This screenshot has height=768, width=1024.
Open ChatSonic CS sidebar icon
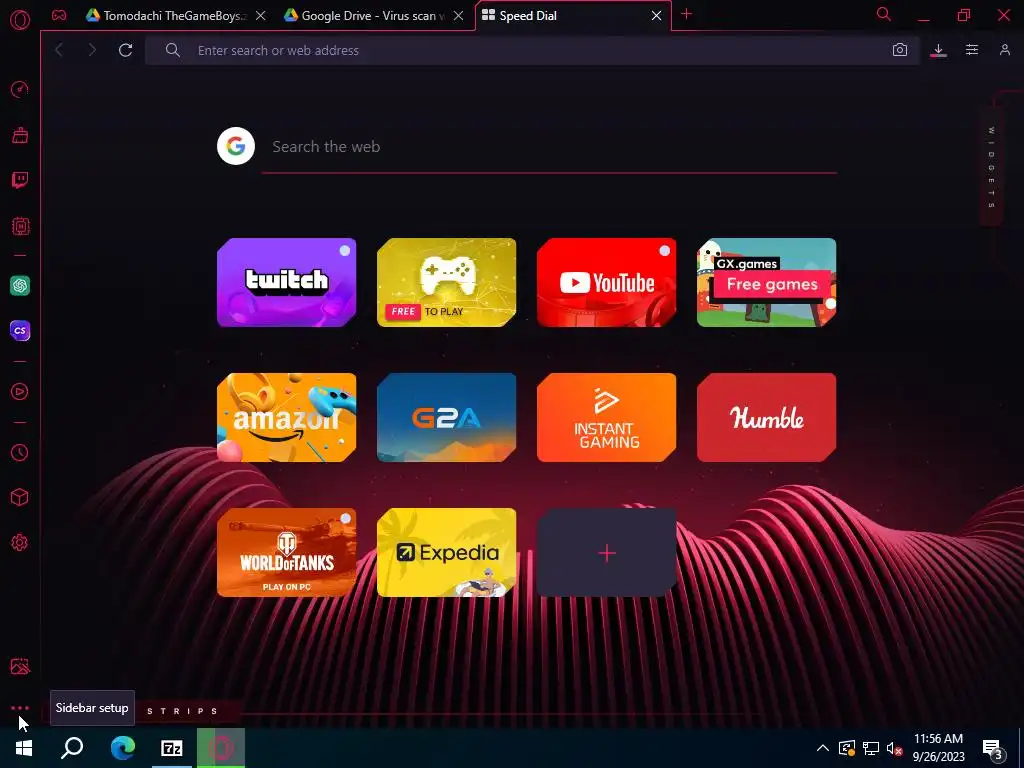point(20,330)
